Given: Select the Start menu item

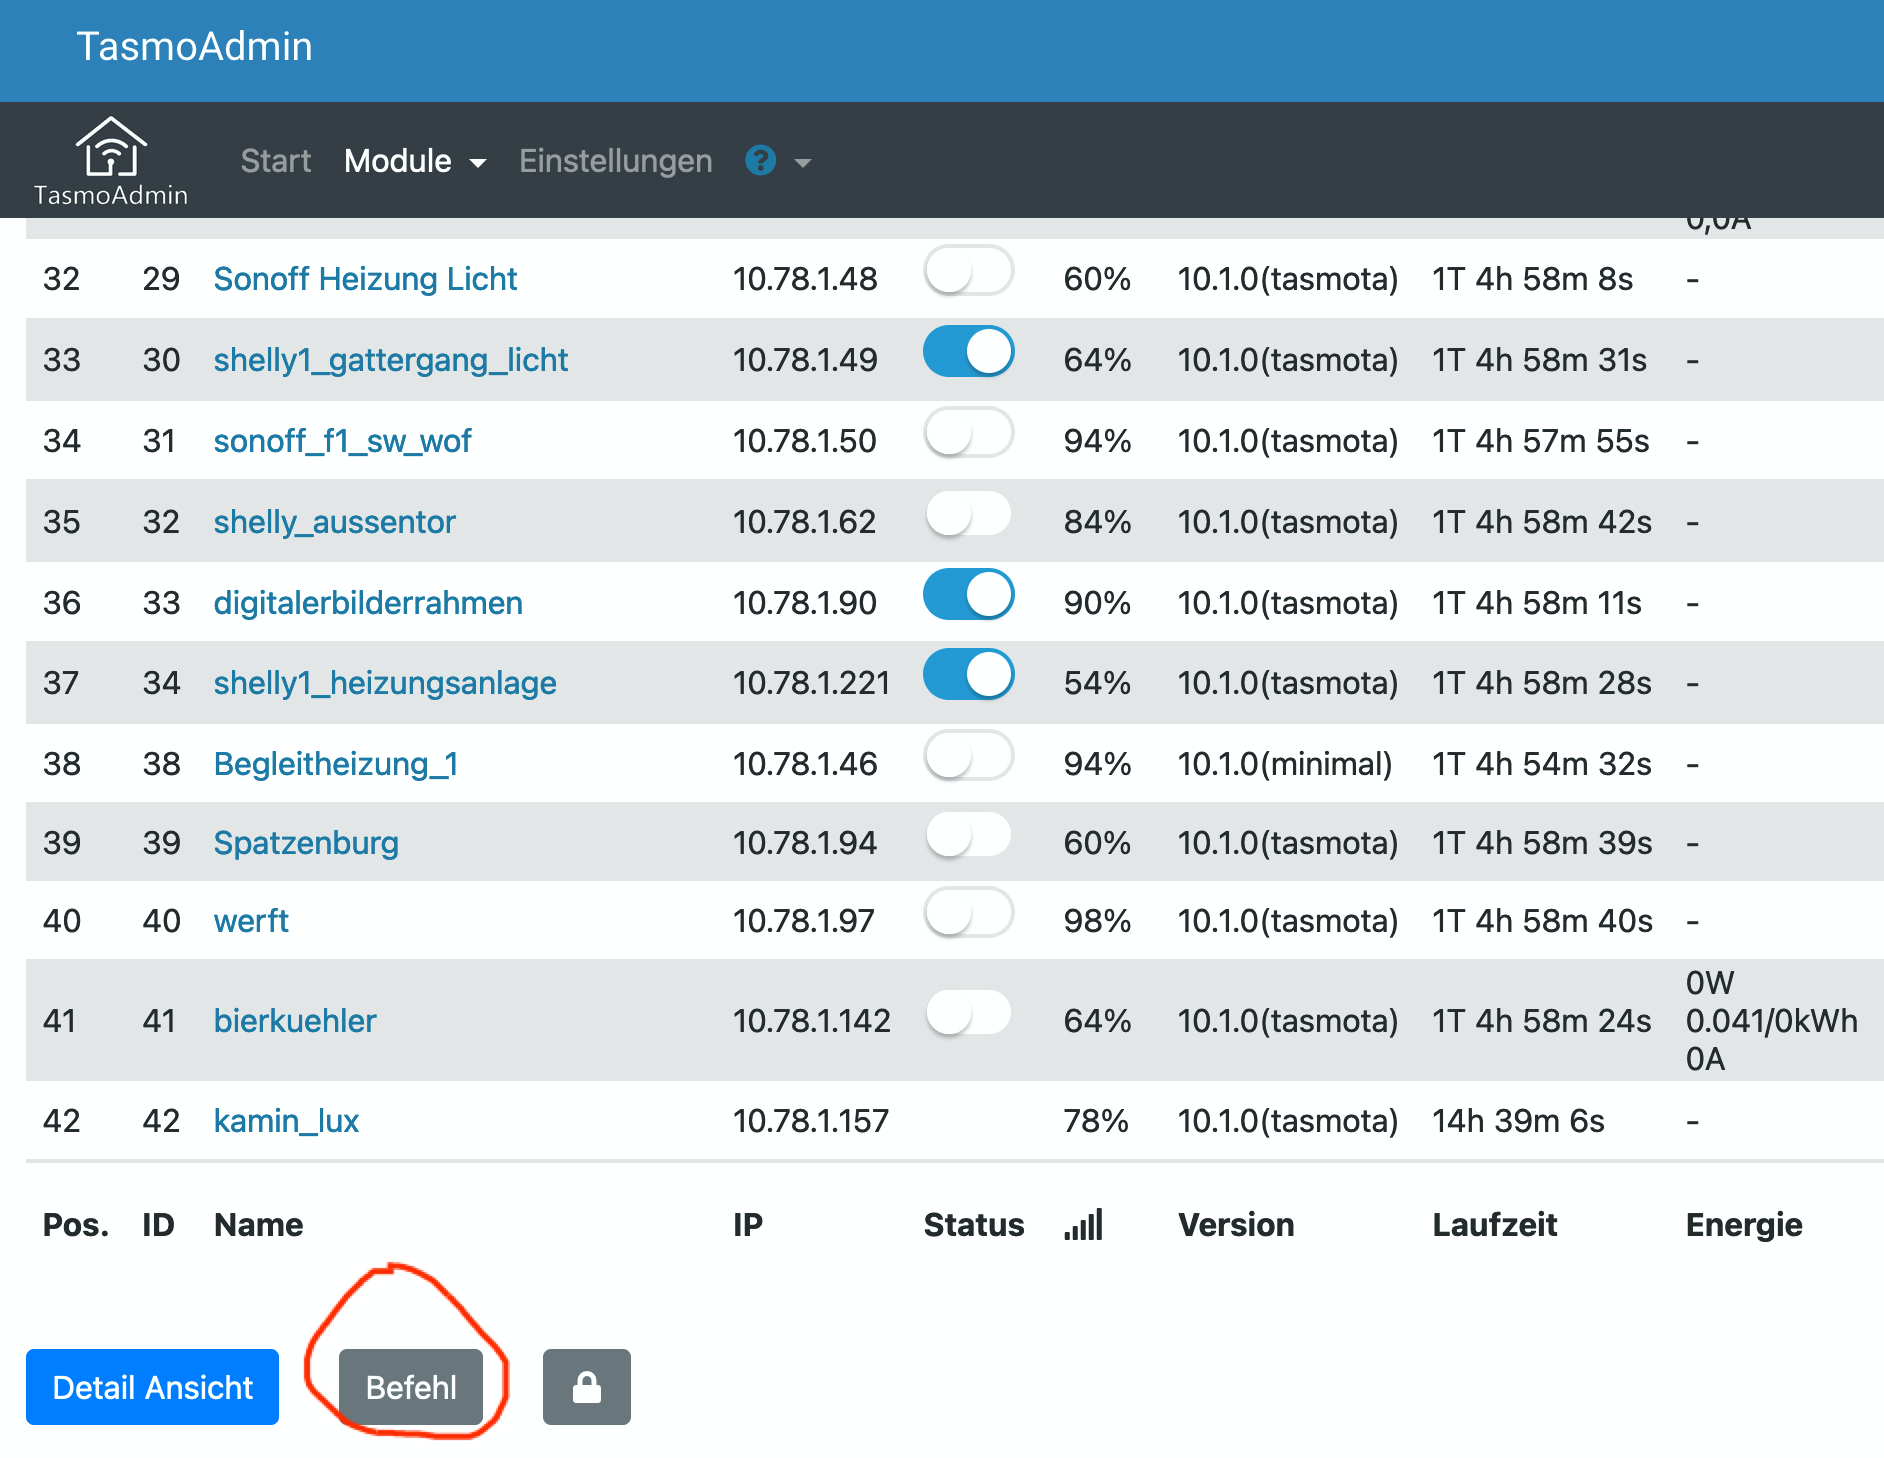Looking at the screenshot, I should point(276,161).
